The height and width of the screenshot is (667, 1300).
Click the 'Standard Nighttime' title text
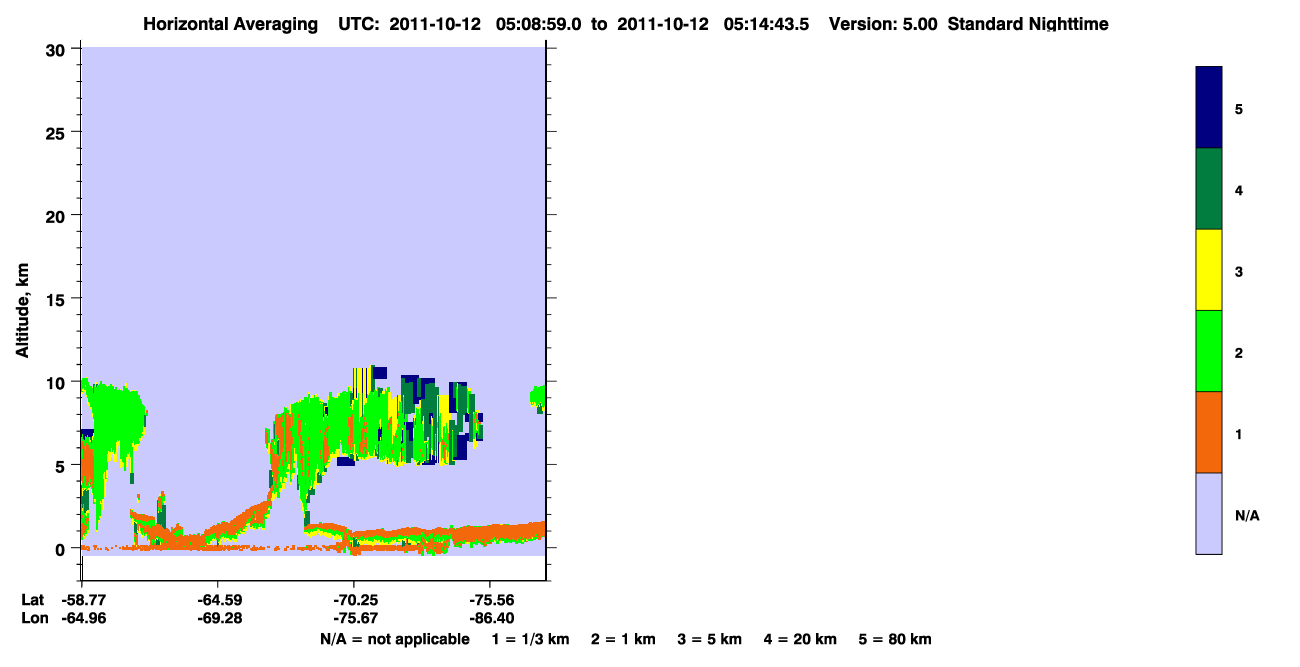coord(1028,23)
